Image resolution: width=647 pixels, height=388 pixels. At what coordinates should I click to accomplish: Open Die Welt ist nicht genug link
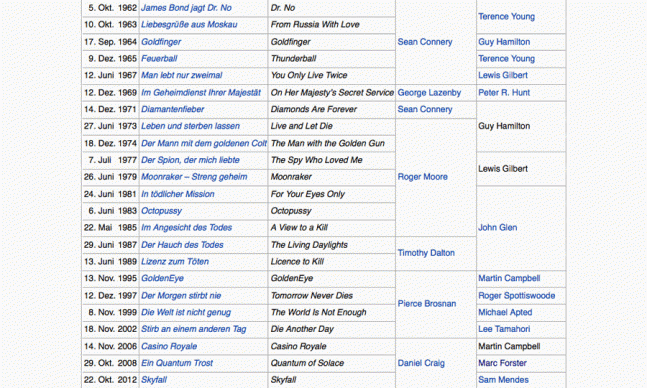(x=186, y=312)
